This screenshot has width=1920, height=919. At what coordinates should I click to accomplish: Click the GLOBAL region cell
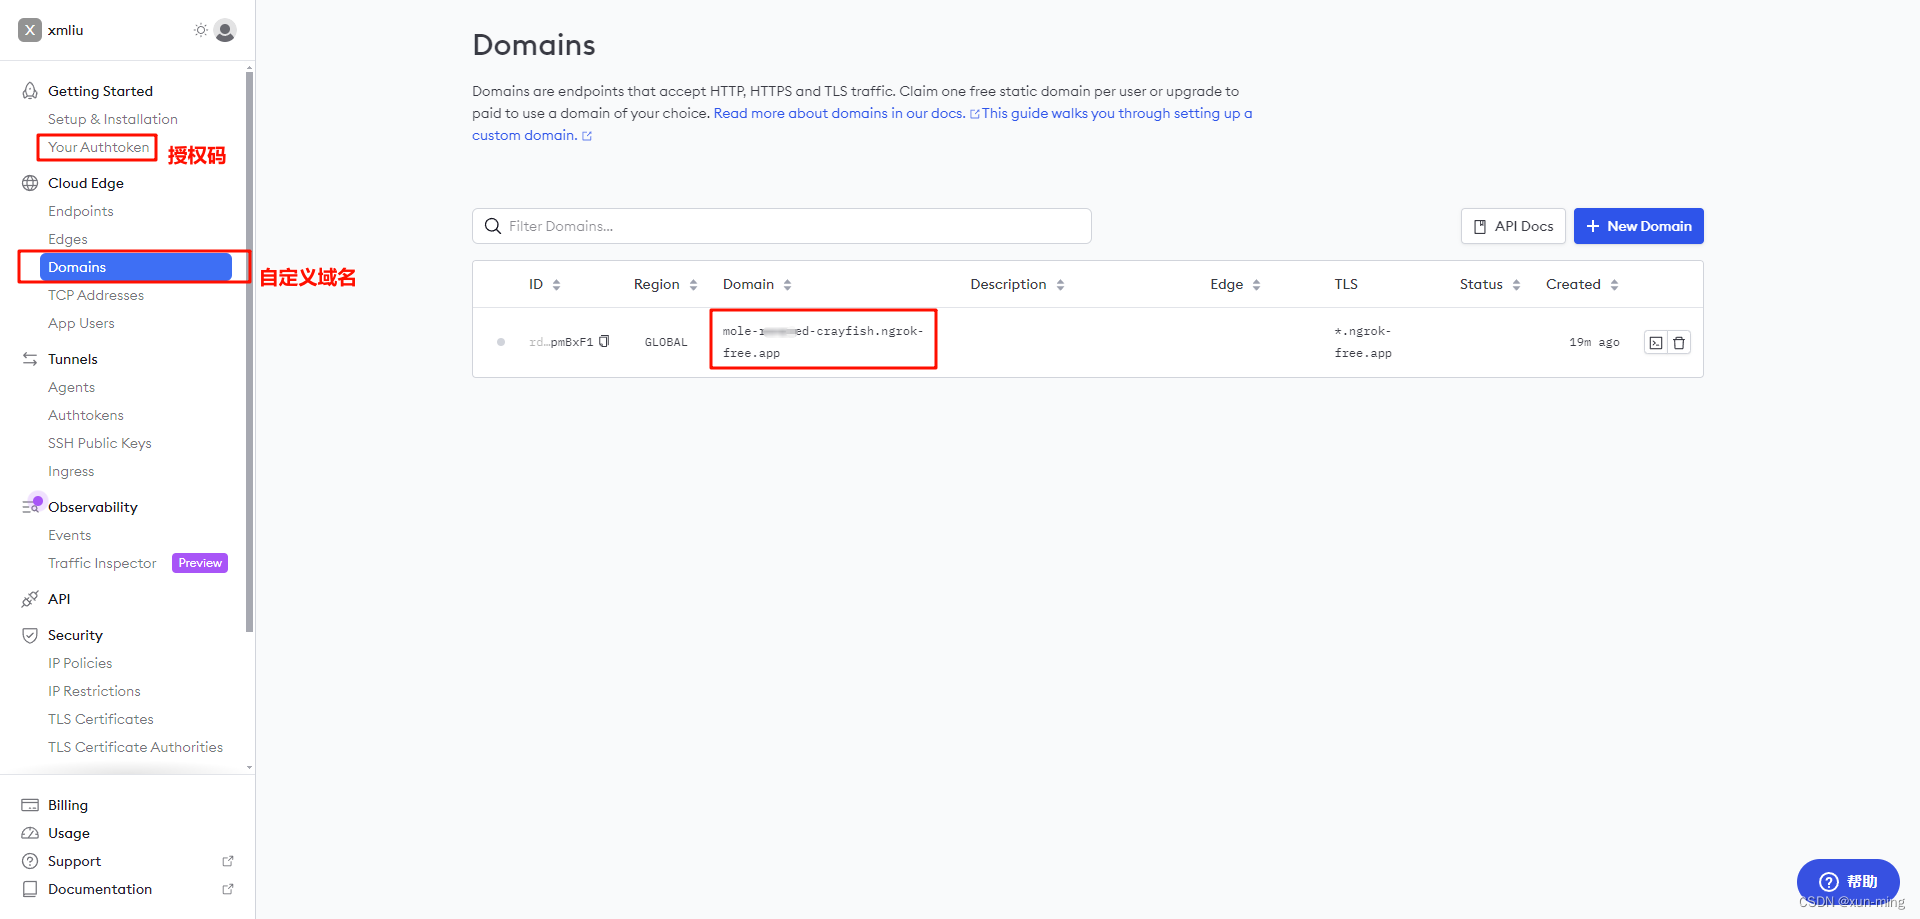666,342
